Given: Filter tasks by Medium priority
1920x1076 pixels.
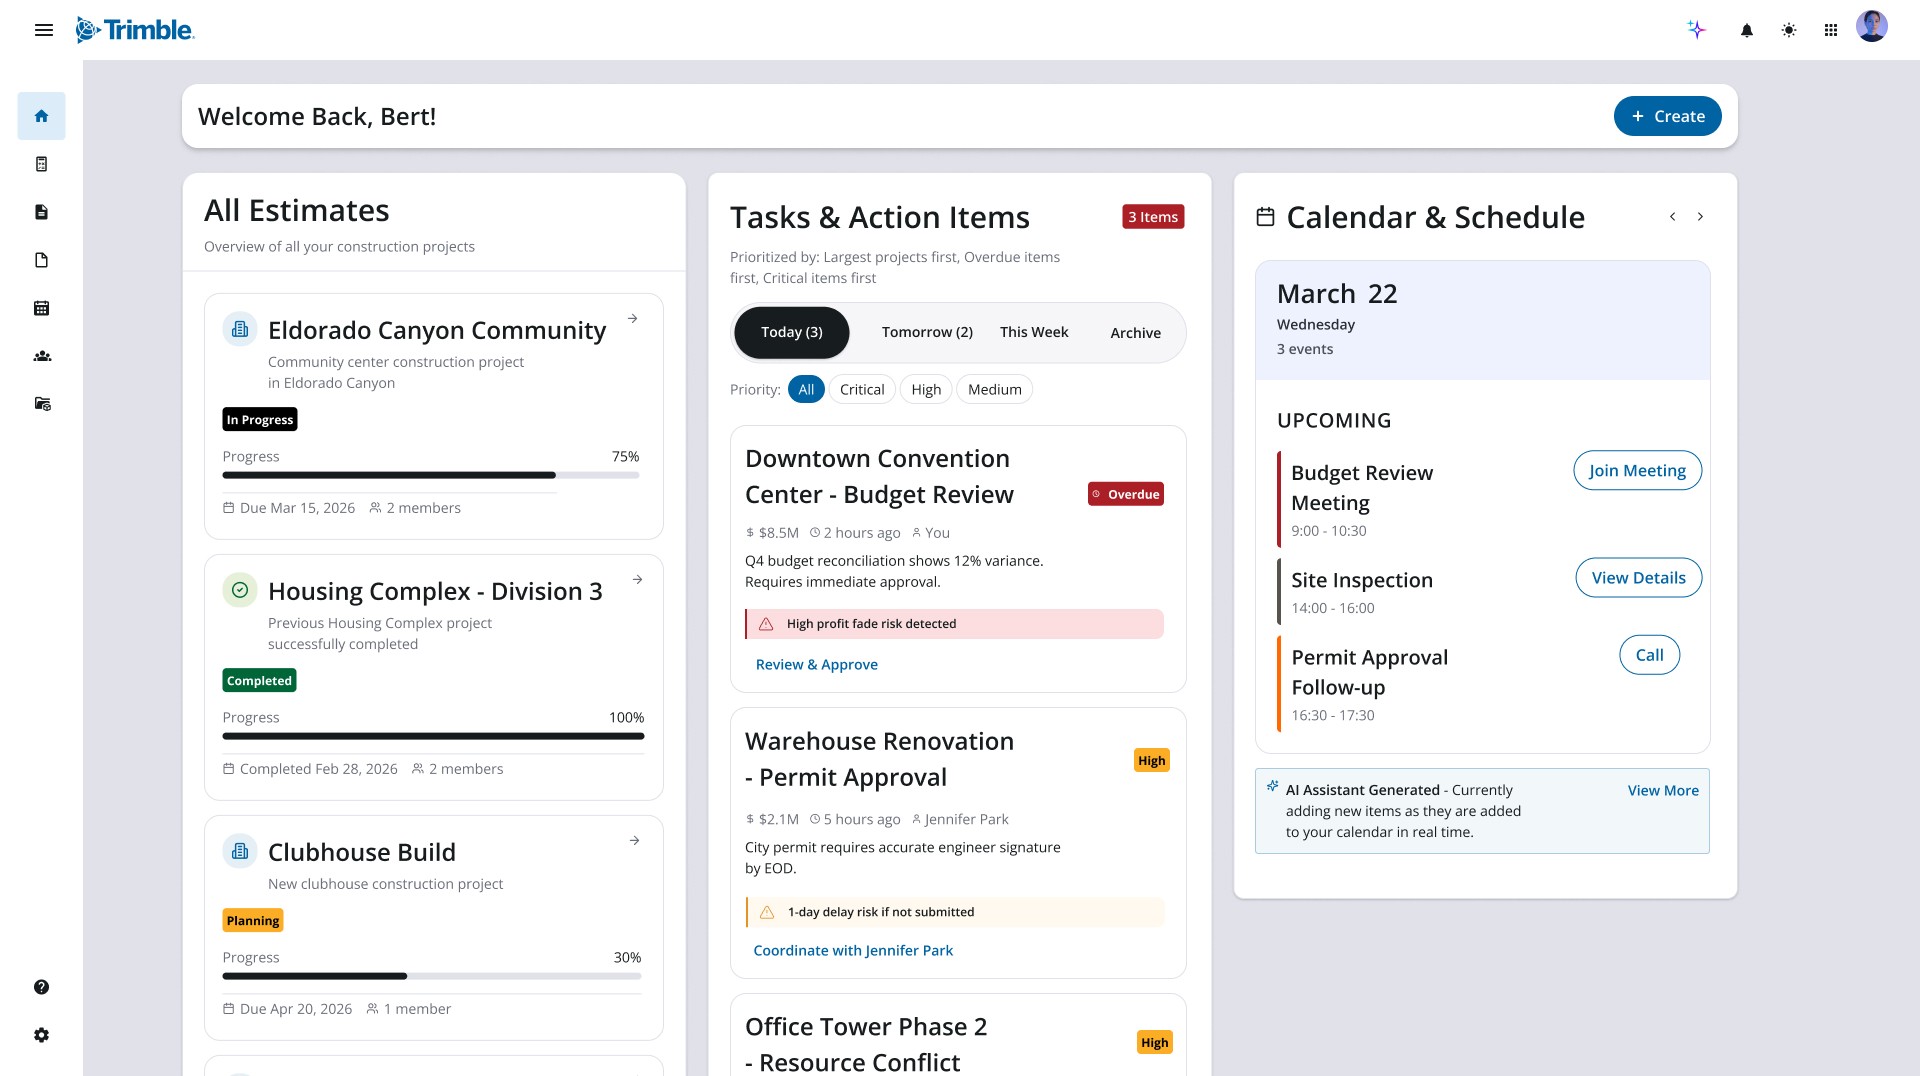Looking at the screenshot, I should [x=995, y=389].
